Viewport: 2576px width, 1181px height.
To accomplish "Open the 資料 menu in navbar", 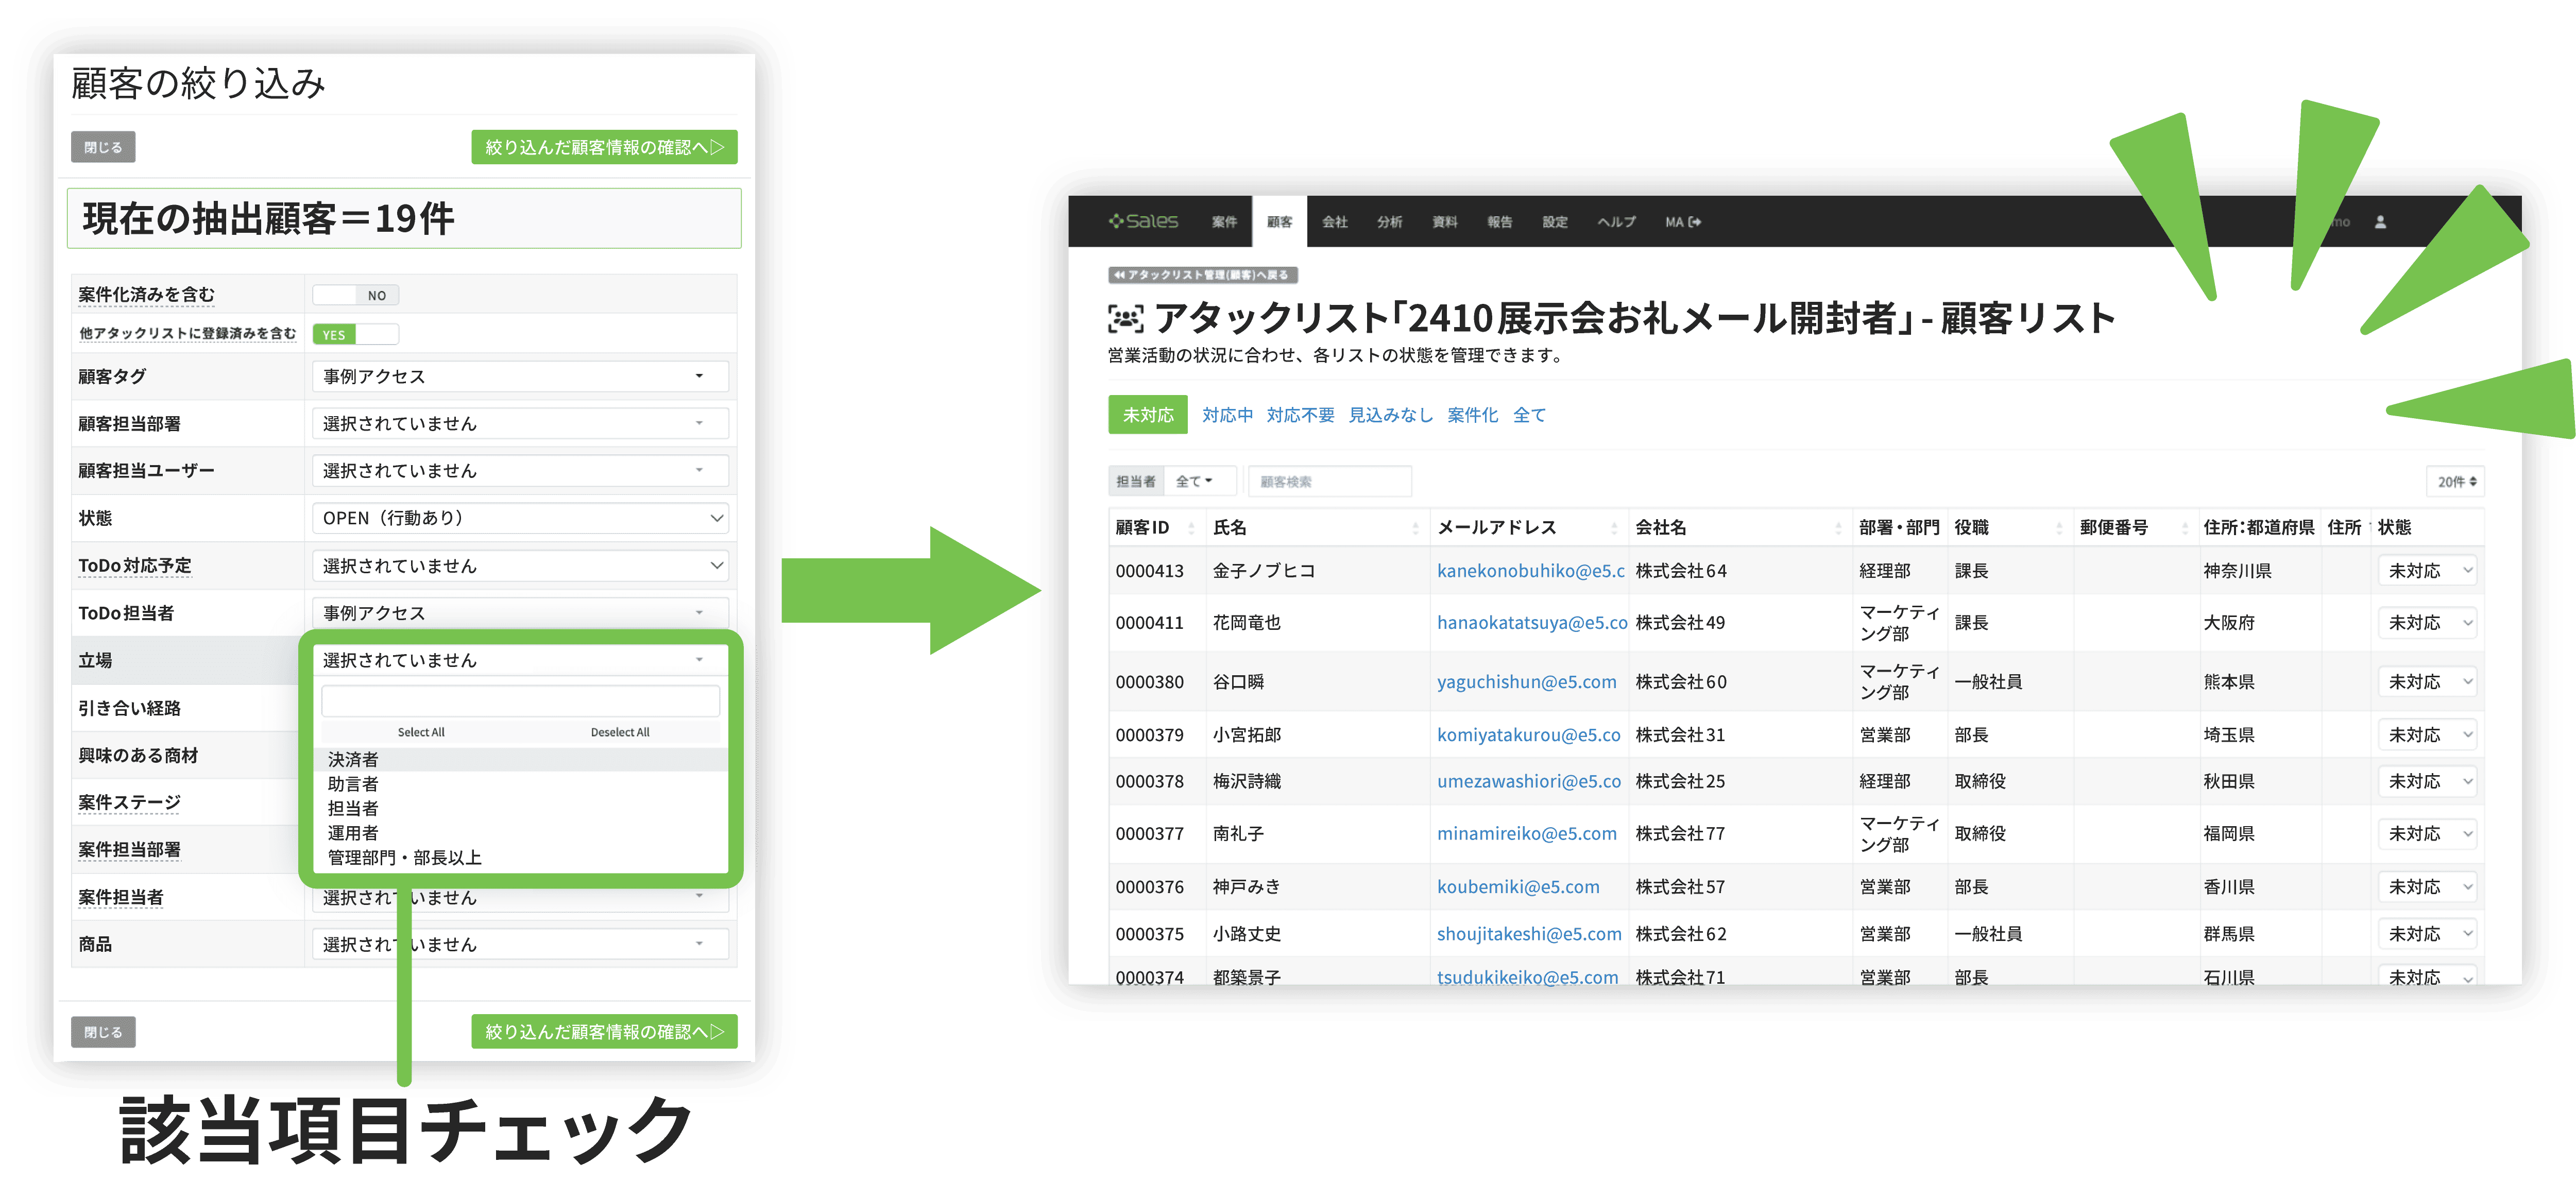I will pos(1445,222).
